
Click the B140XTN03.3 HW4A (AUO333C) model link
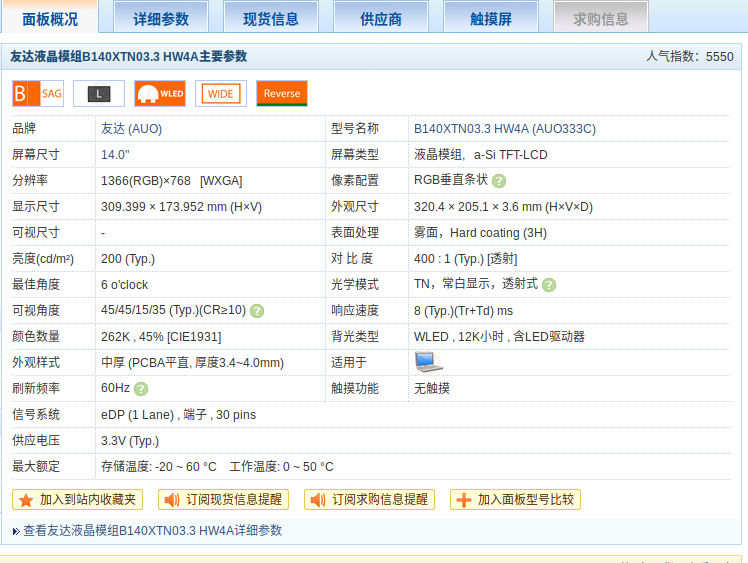pyautogui.click(x=505, y=129)
